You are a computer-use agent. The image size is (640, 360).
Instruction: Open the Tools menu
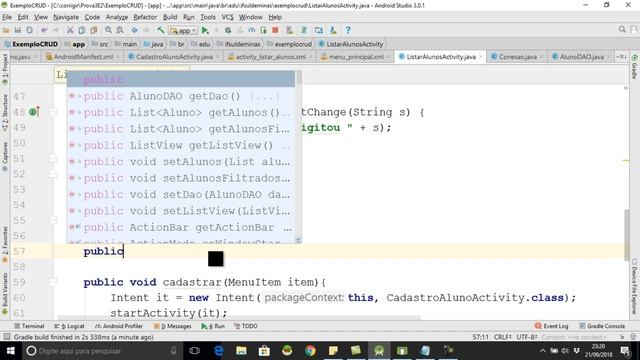coord(208,17)
